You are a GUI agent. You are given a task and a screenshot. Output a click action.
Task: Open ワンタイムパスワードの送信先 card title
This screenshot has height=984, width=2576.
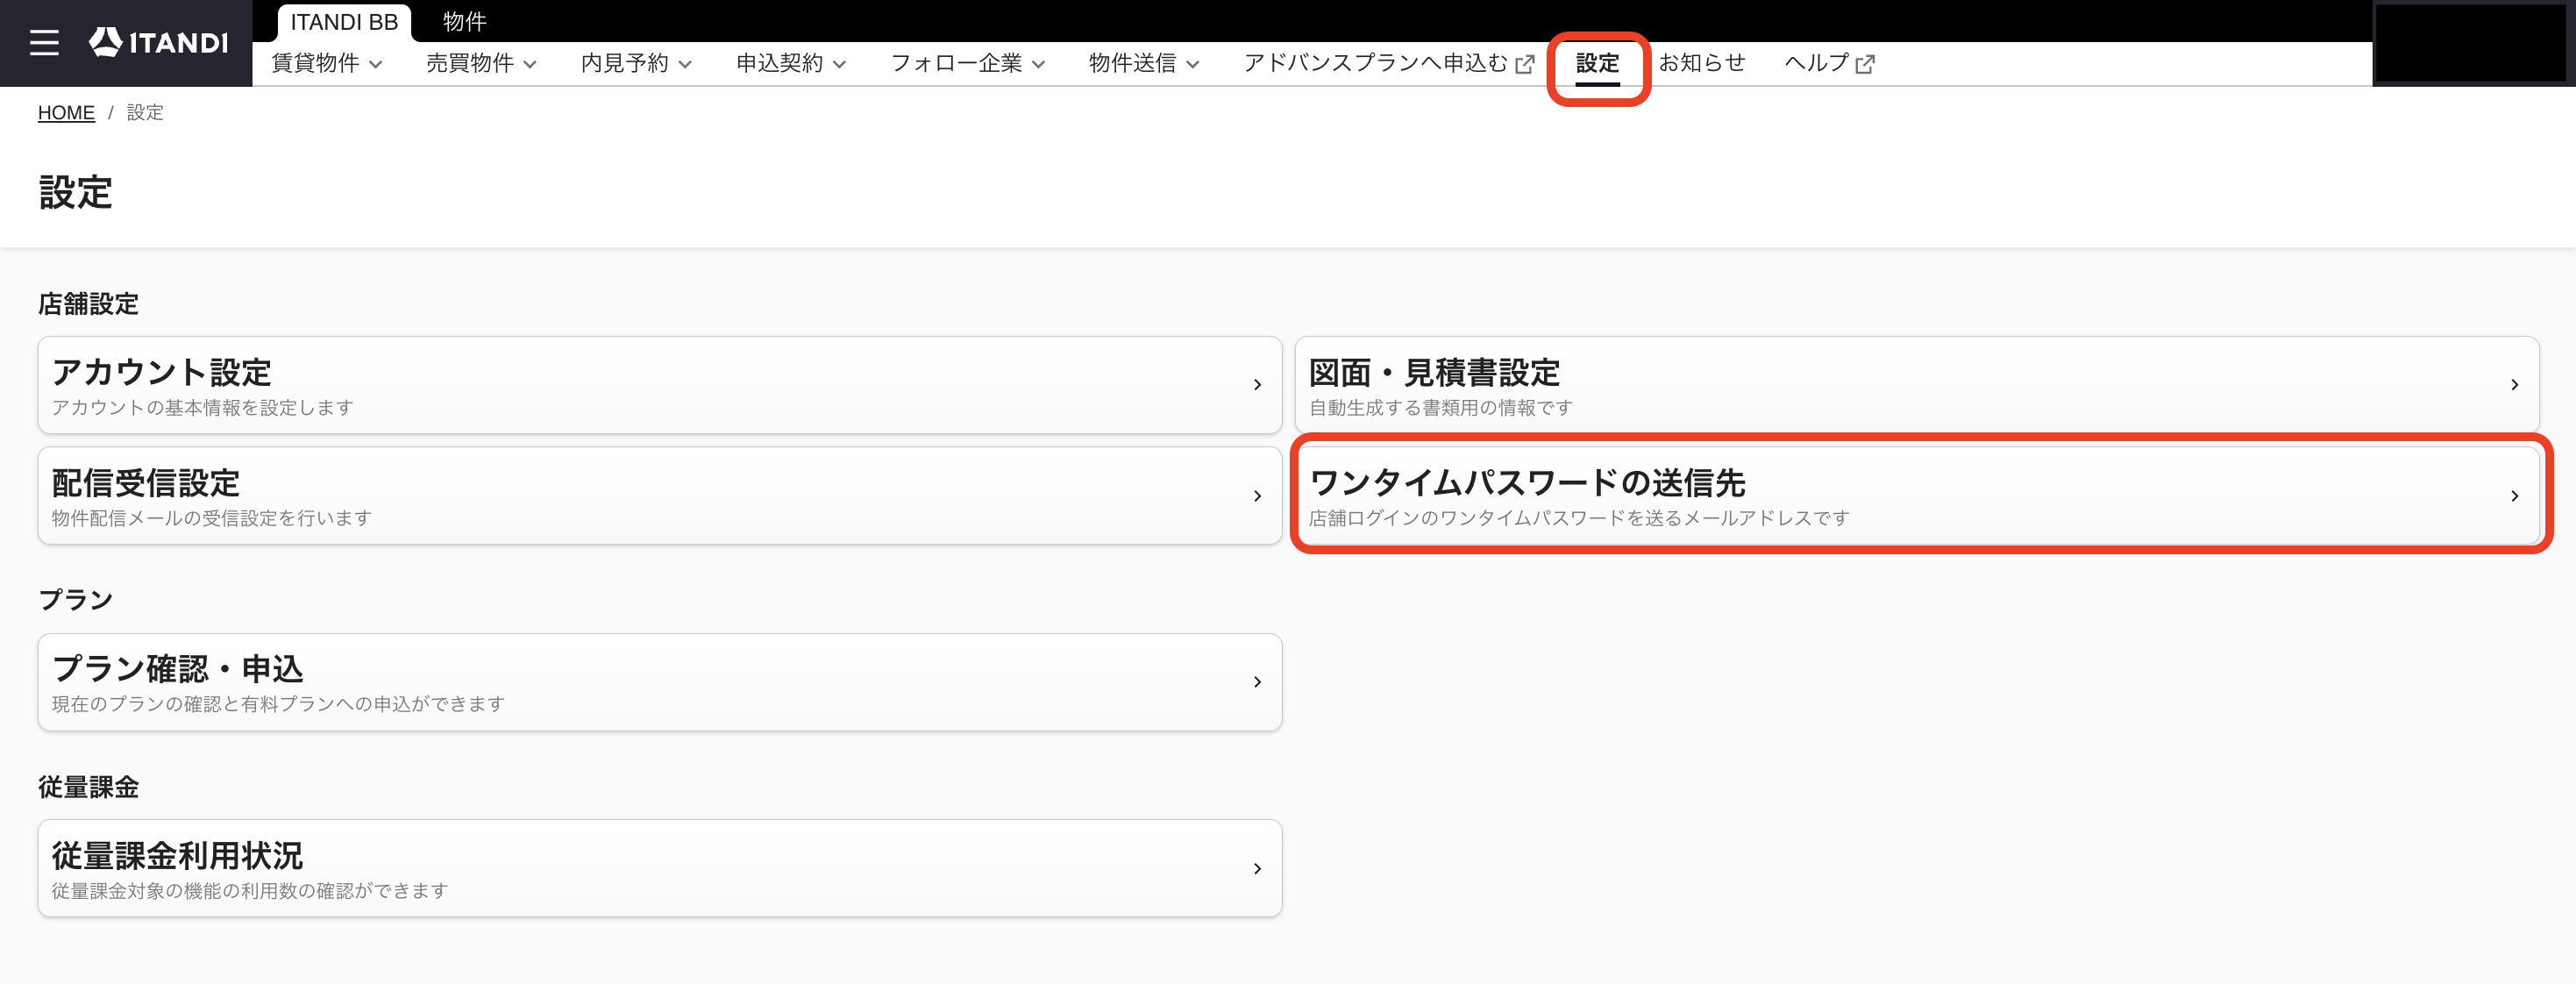coord(1527,483)
